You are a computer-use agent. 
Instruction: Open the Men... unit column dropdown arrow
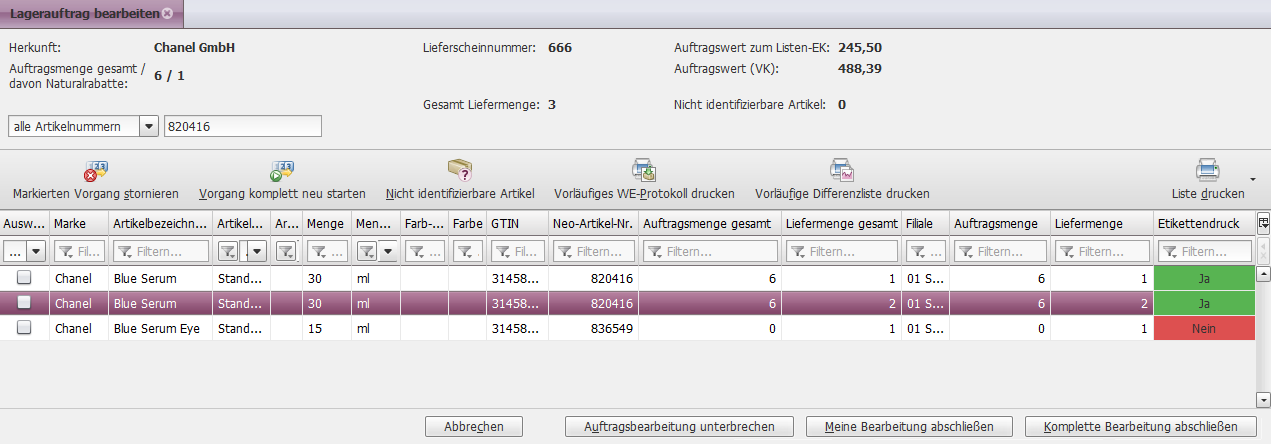tap(386, 251)
